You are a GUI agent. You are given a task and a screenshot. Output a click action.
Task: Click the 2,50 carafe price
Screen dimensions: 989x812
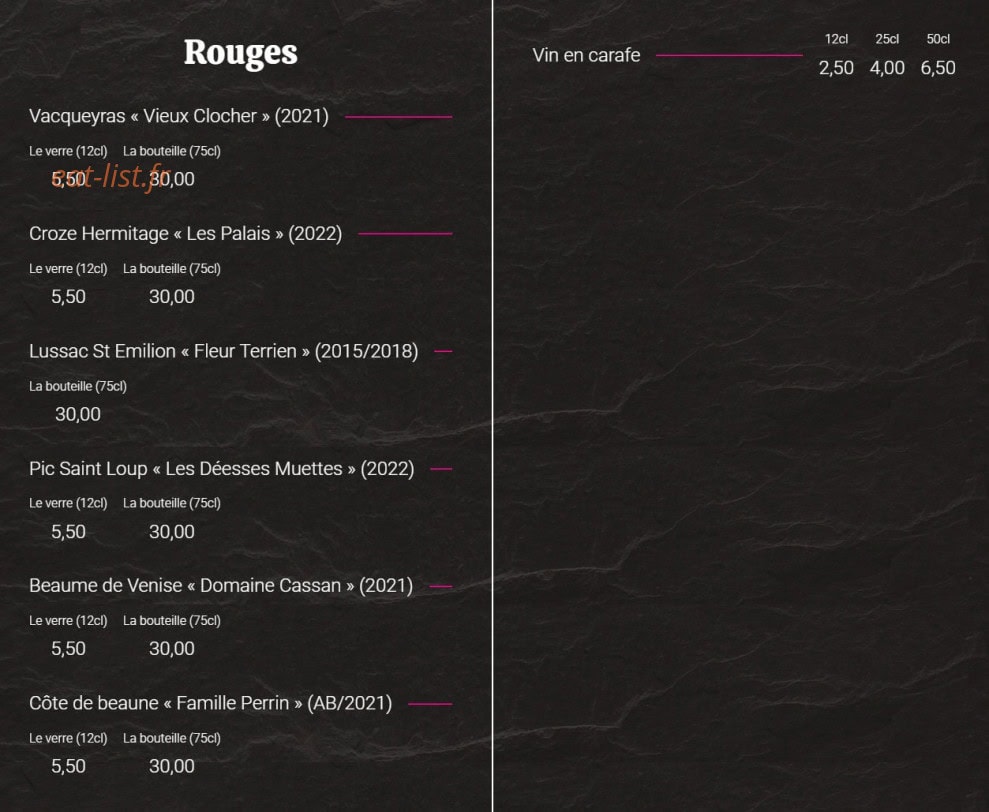tap(836, 68)
